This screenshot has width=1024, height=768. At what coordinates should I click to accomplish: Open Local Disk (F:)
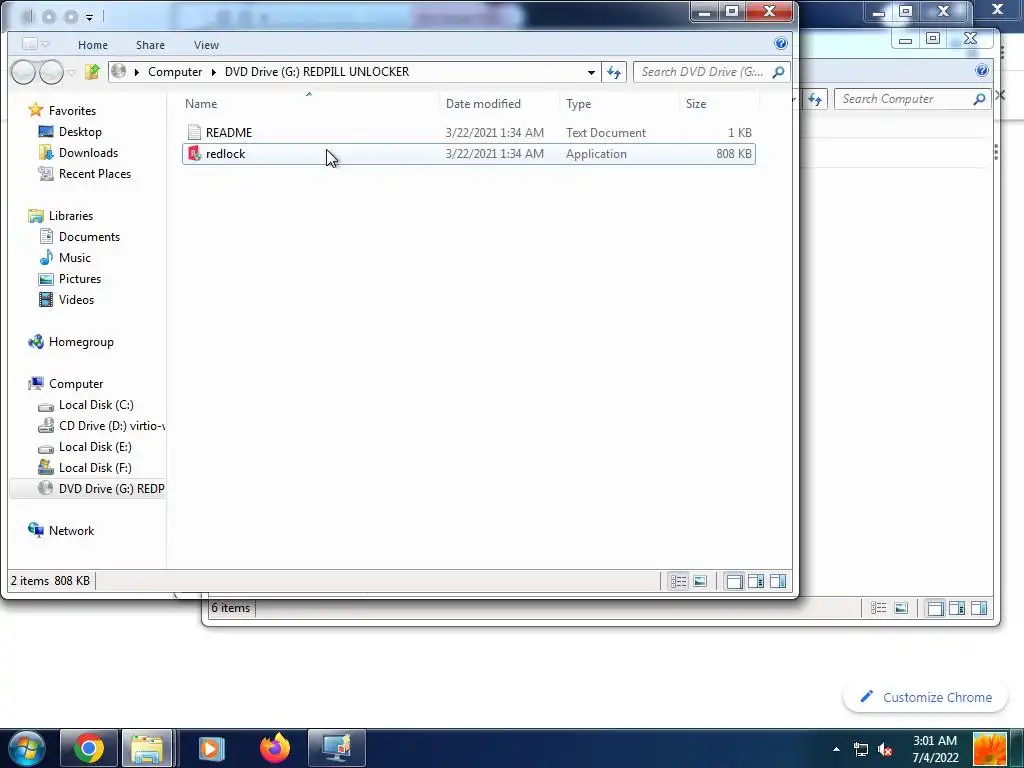(x=95, y=468)
